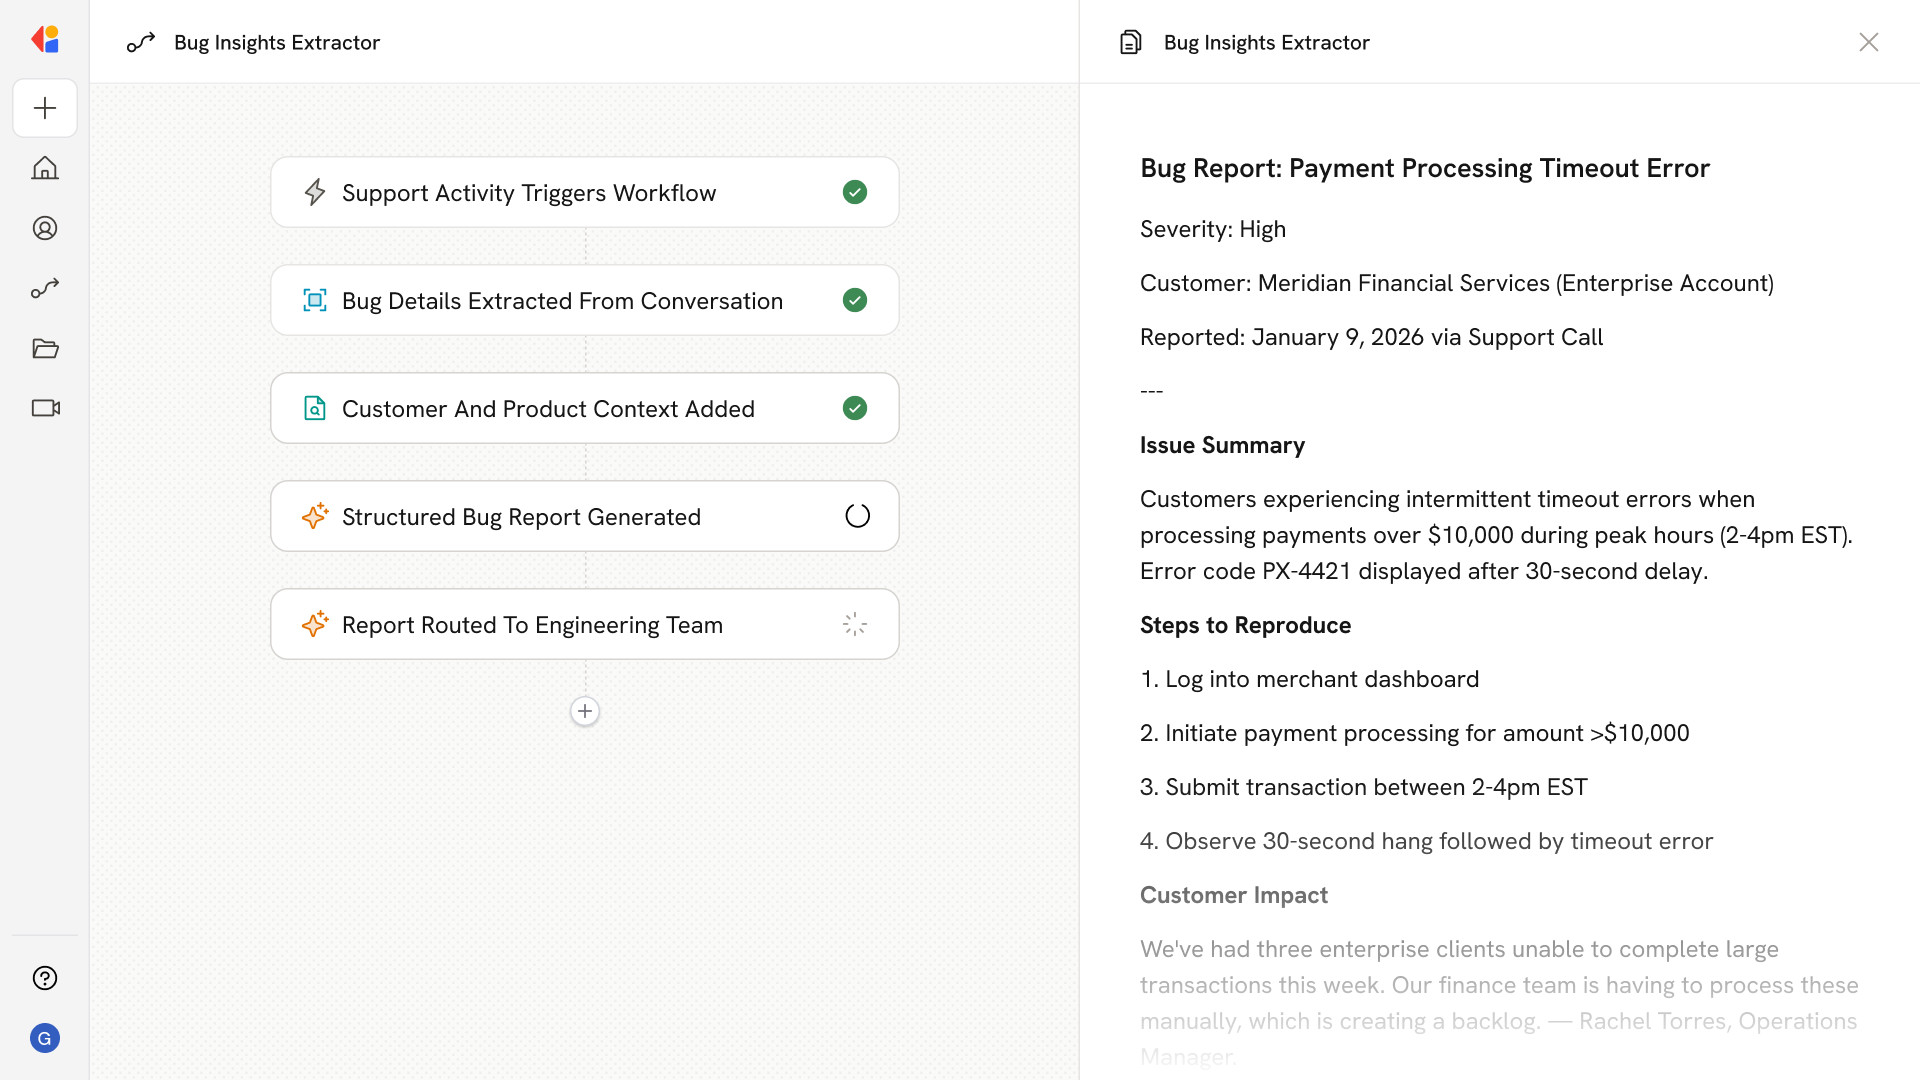This screenshot has width=1920, height=1080.
Task: Open the Home icon in the sidebar
Action: pyautogui.click(x=45, y=168)
